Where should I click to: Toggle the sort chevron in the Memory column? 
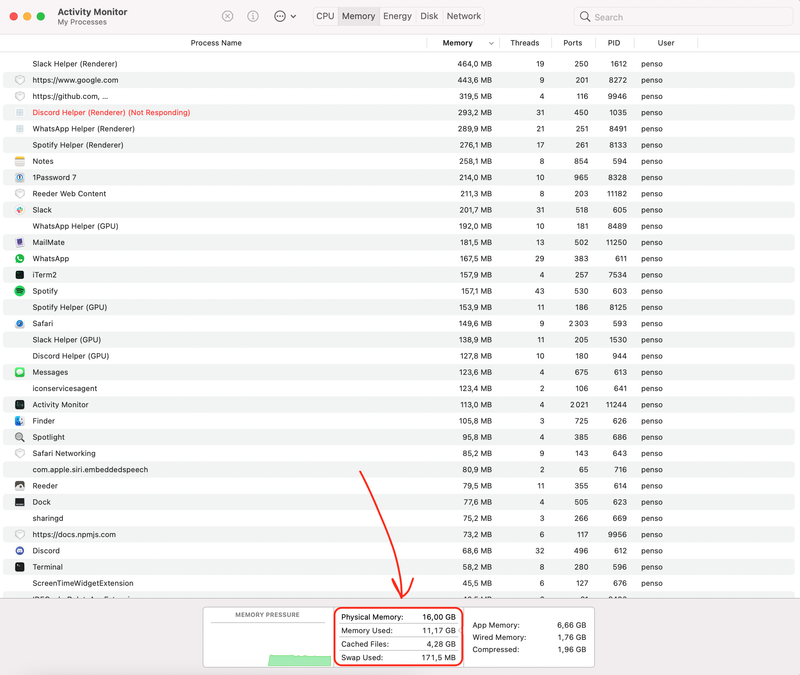tap(491, 43)
